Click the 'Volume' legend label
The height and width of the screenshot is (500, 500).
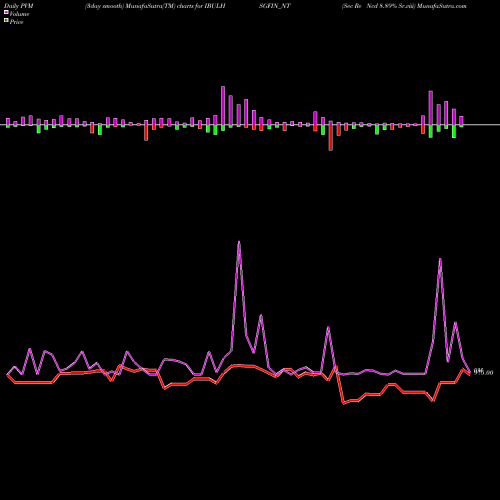click(x=19, y=14)
